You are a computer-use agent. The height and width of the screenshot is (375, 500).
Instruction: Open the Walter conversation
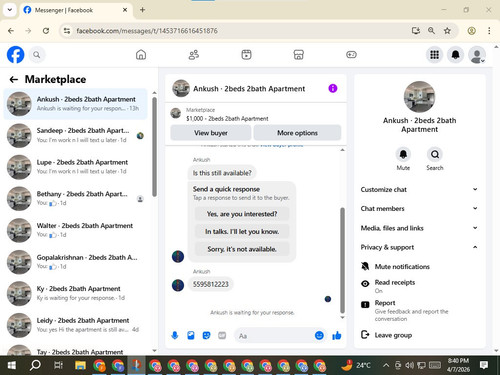[75, 230]
